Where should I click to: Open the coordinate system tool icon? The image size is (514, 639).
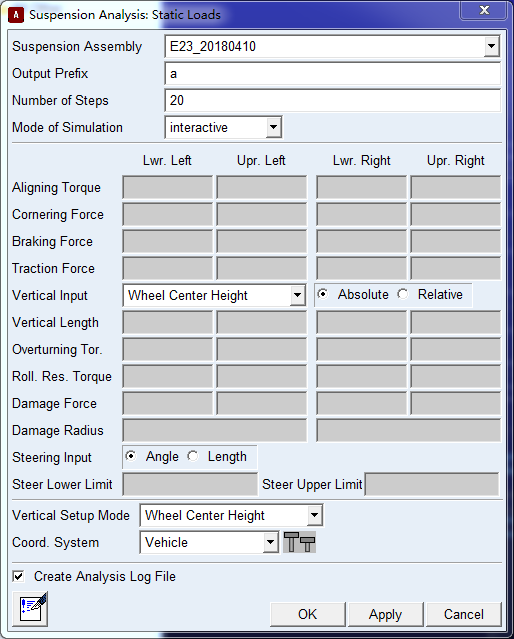click(x=300, y=542)
